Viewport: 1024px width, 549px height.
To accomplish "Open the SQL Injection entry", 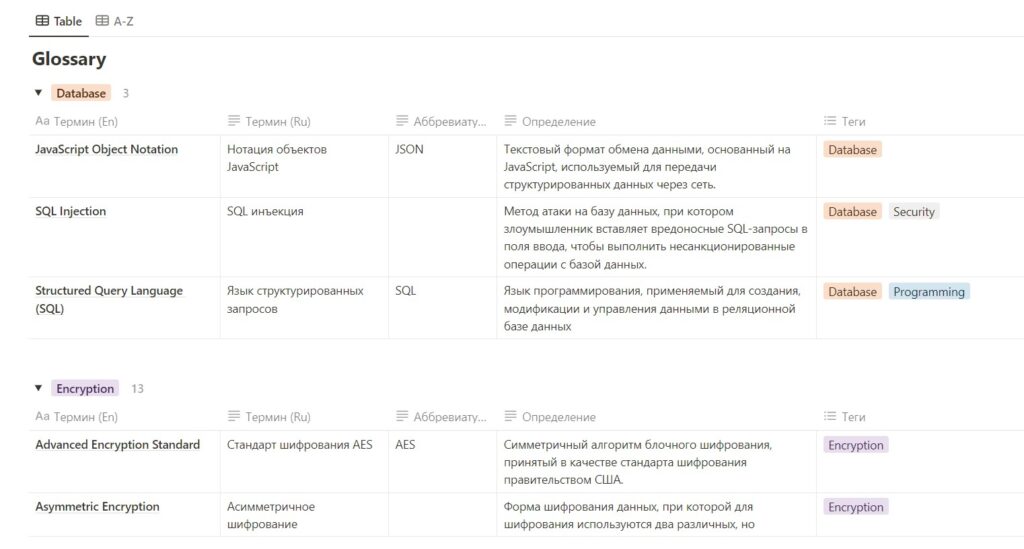I will [70, 211].
